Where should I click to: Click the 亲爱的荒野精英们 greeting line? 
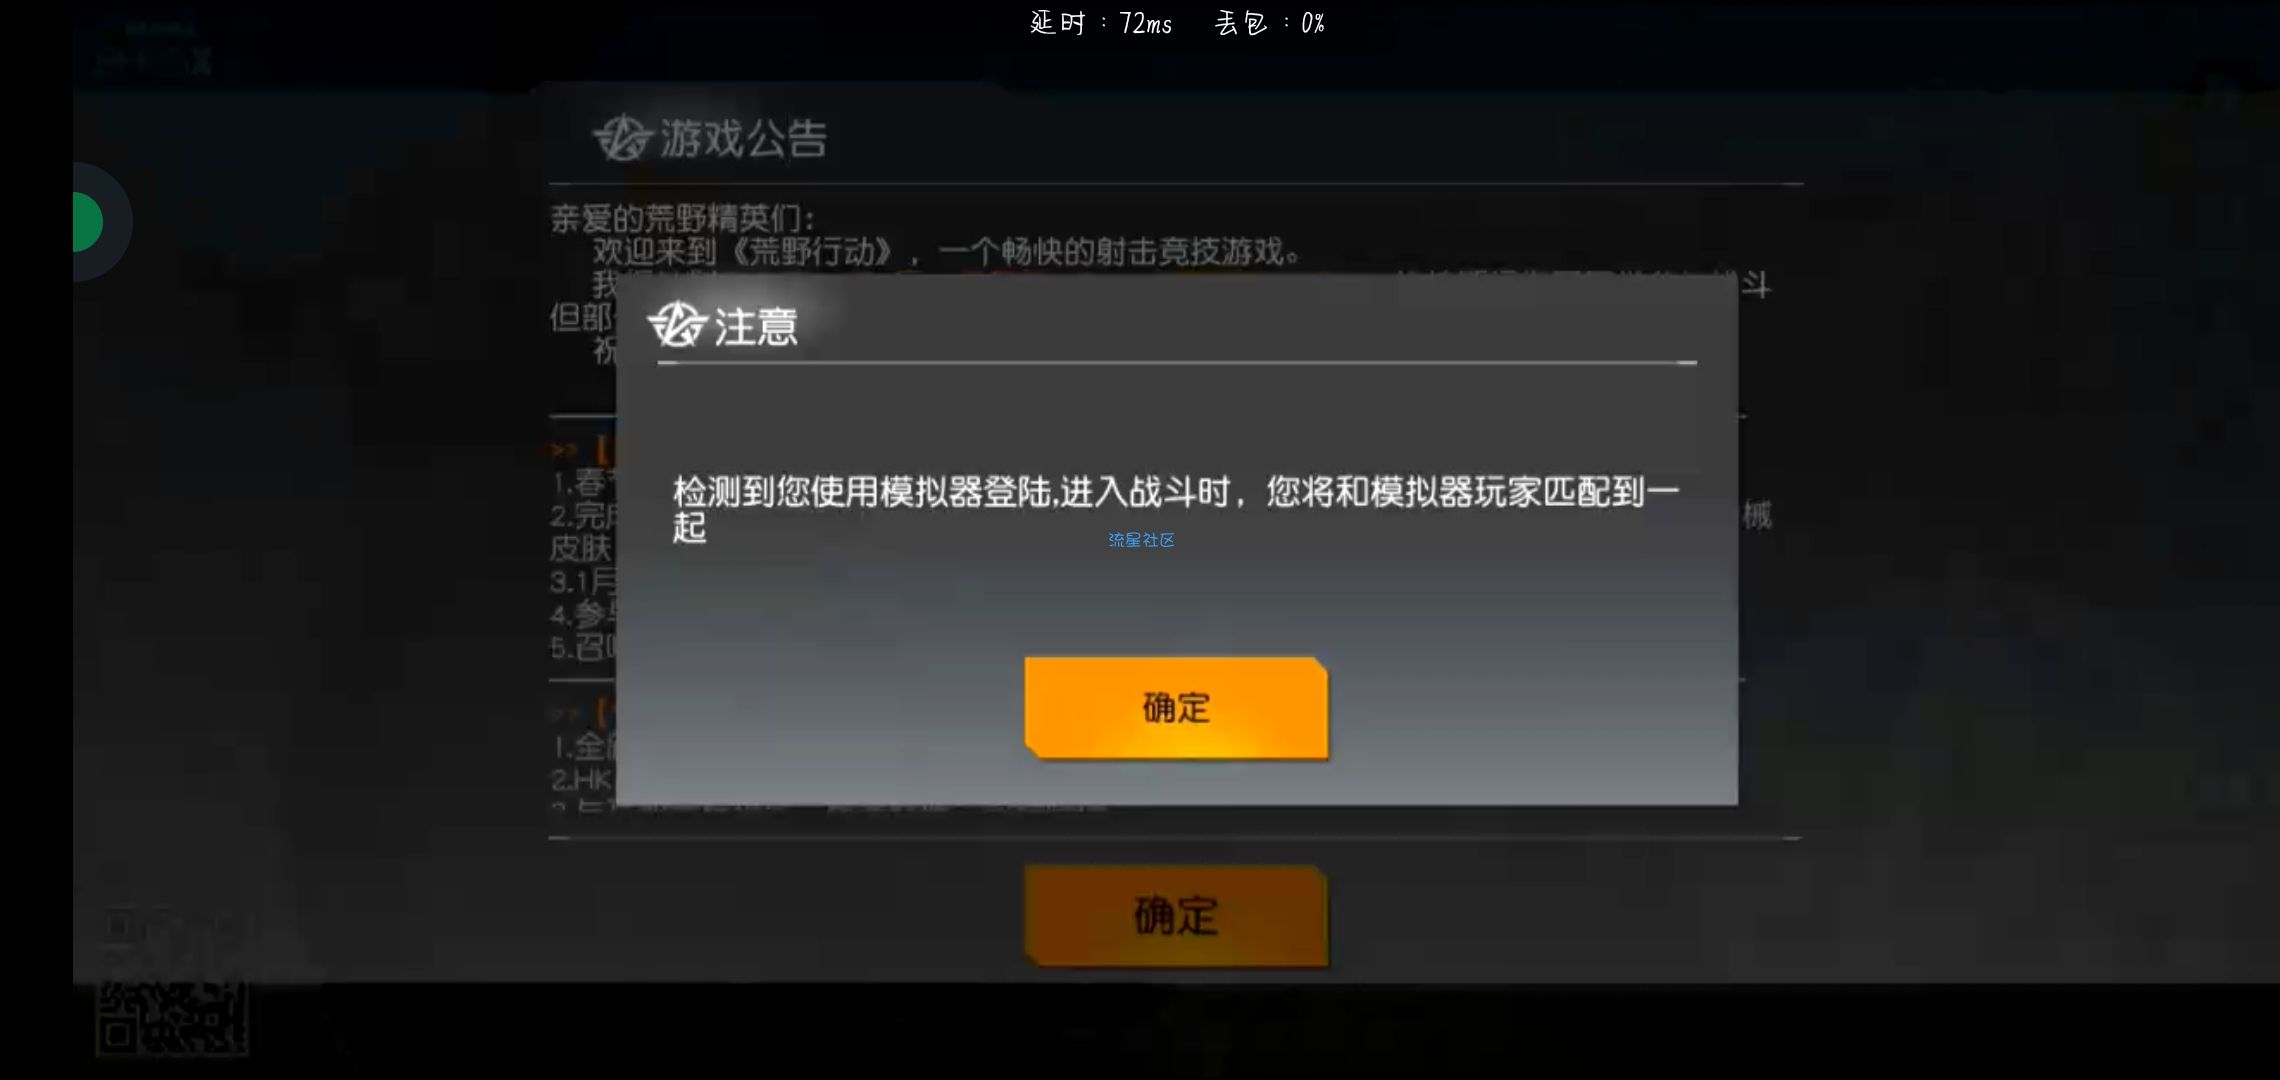tap(683, 218)
